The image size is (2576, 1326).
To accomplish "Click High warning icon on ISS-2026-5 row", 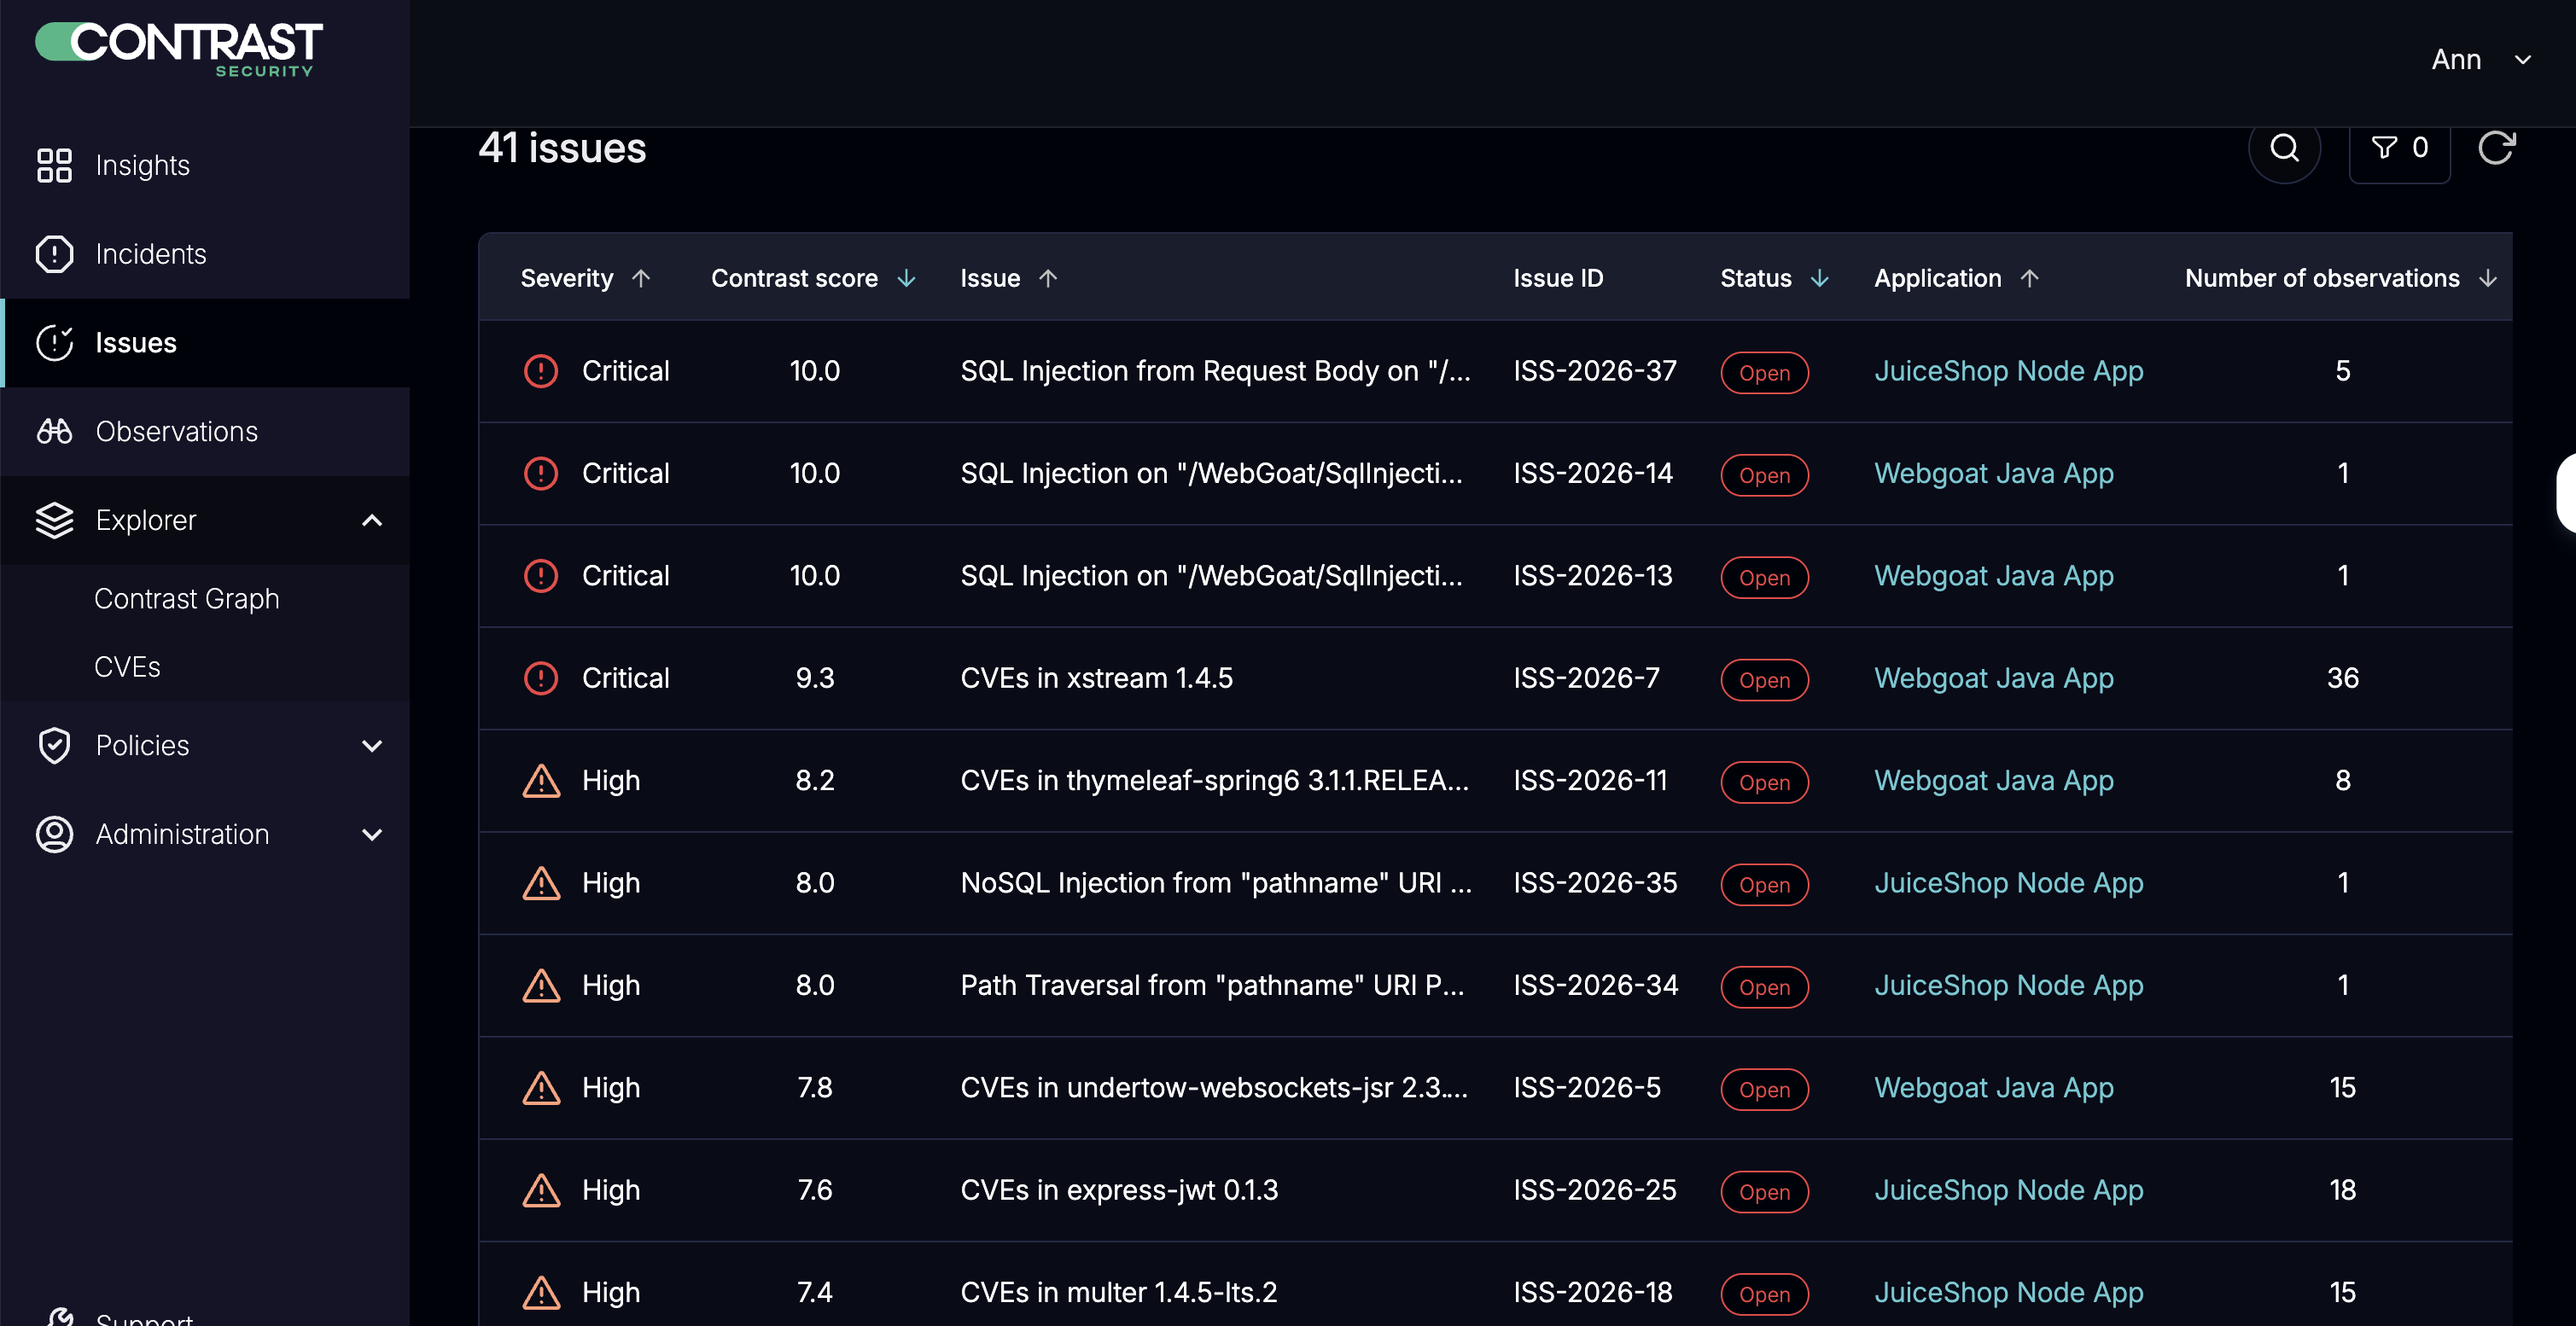I will pos(541,1088).
